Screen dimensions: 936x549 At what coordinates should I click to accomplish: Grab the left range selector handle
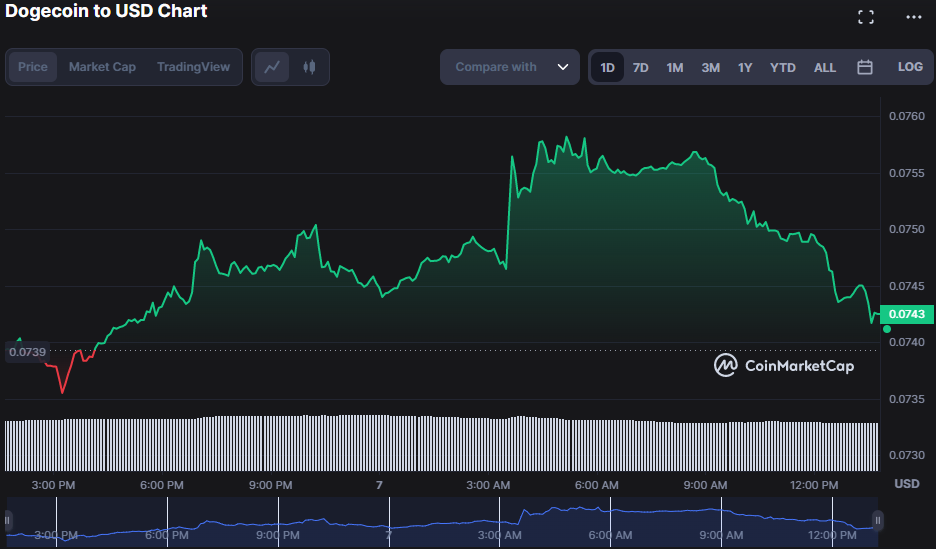tap(8, 520)
